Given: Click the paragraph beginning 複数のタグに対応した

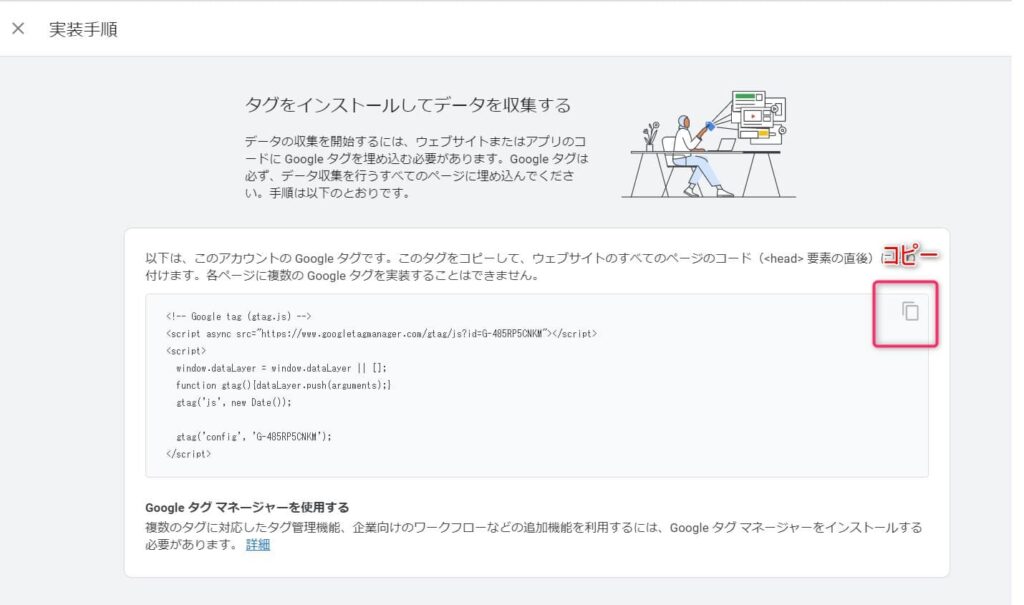Looking at the screenshot, I should pyautogui.click(x=534, y=536).
